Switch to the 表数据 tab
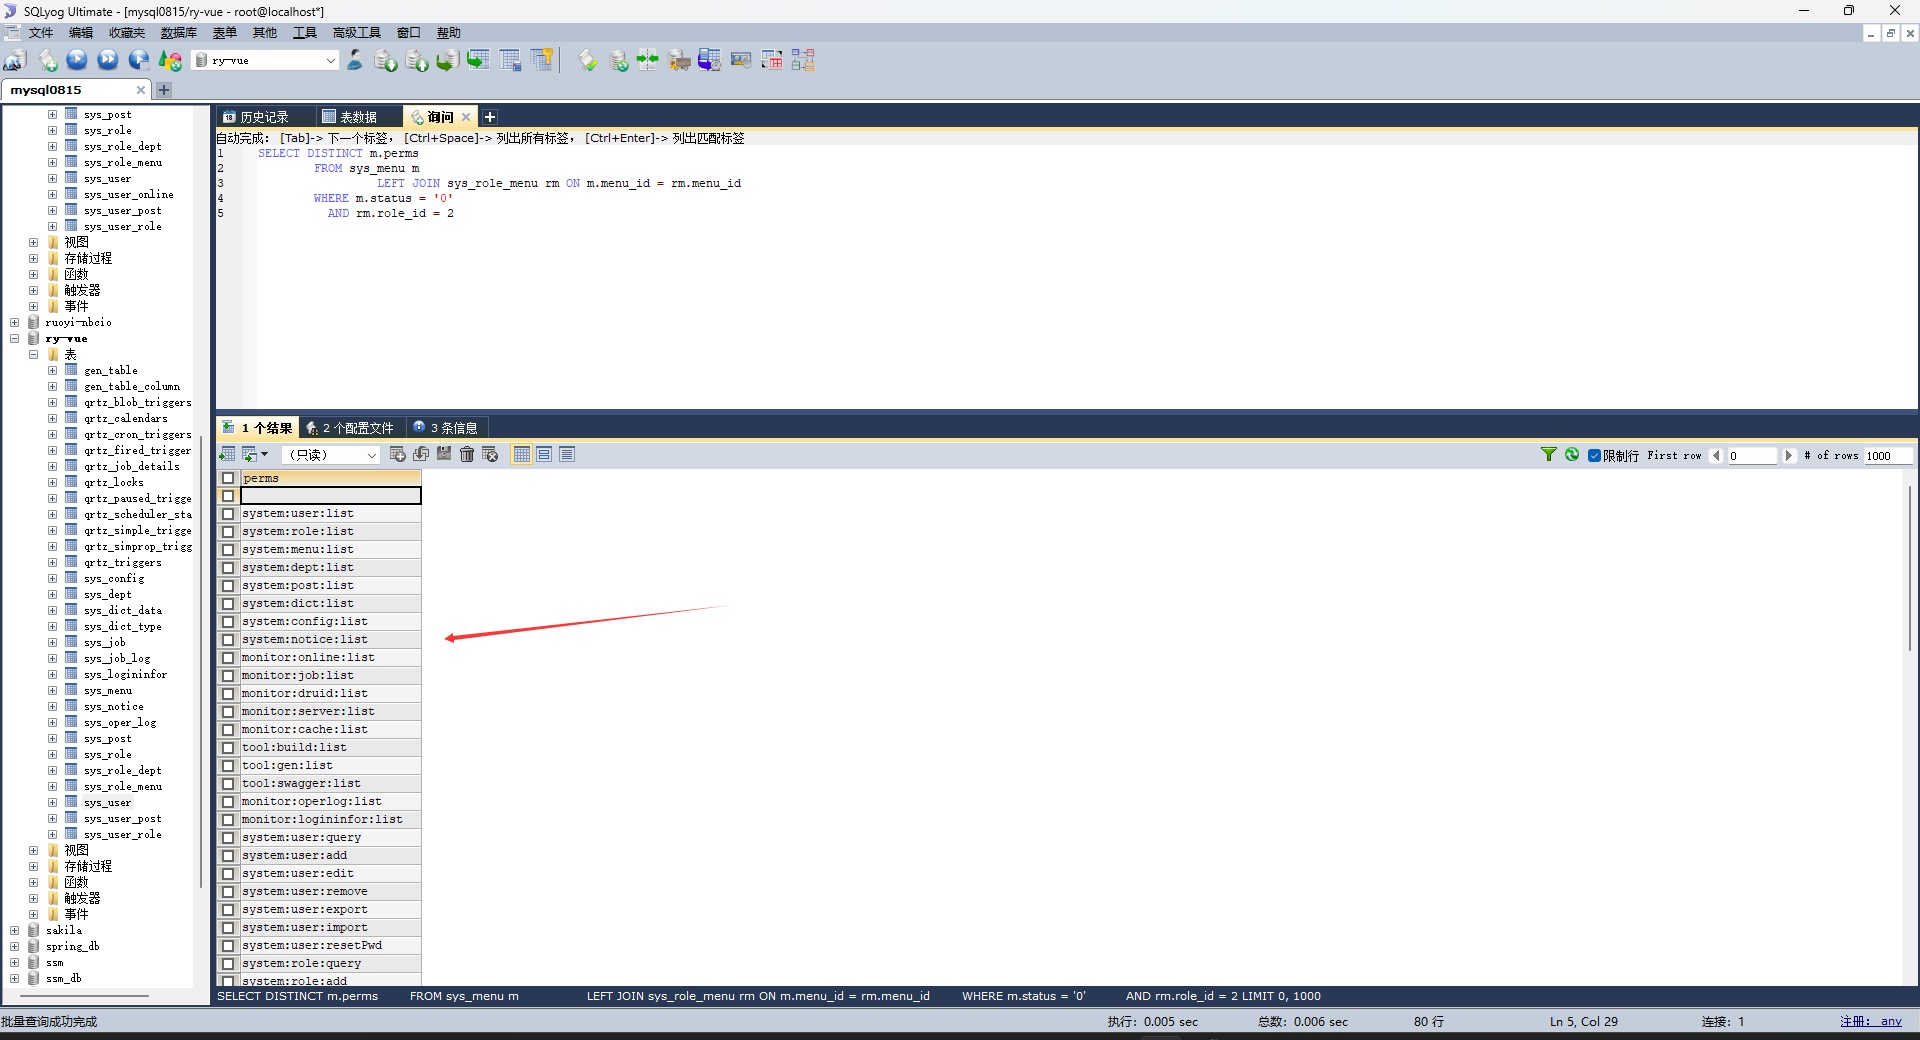1920x1040 pixels. point(359,117)
